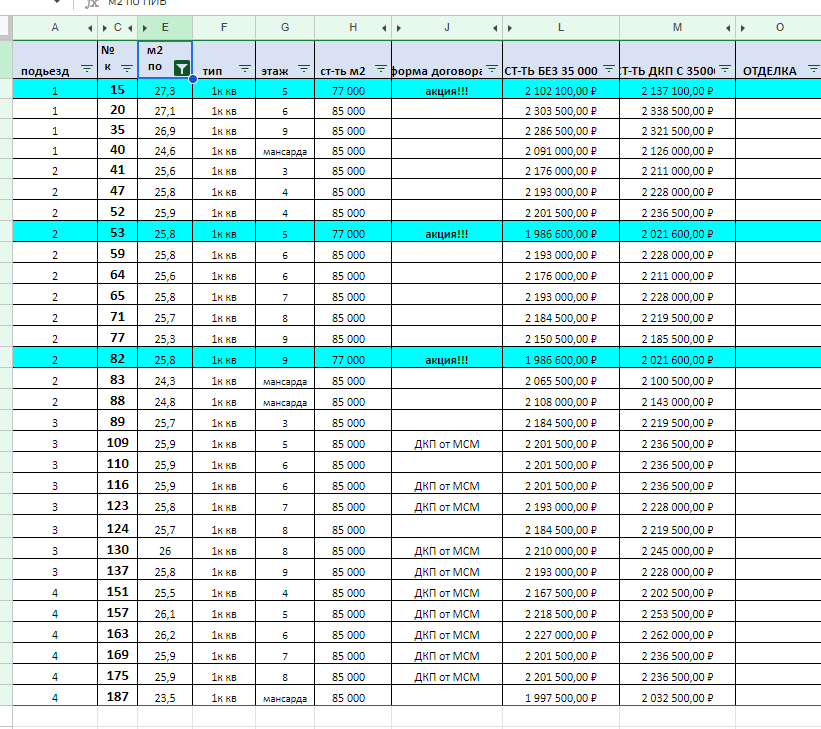Open the filter for the подьезд column
Image resolution: width=821 pixels, height=729 pixels.
[x=86, y=69]
